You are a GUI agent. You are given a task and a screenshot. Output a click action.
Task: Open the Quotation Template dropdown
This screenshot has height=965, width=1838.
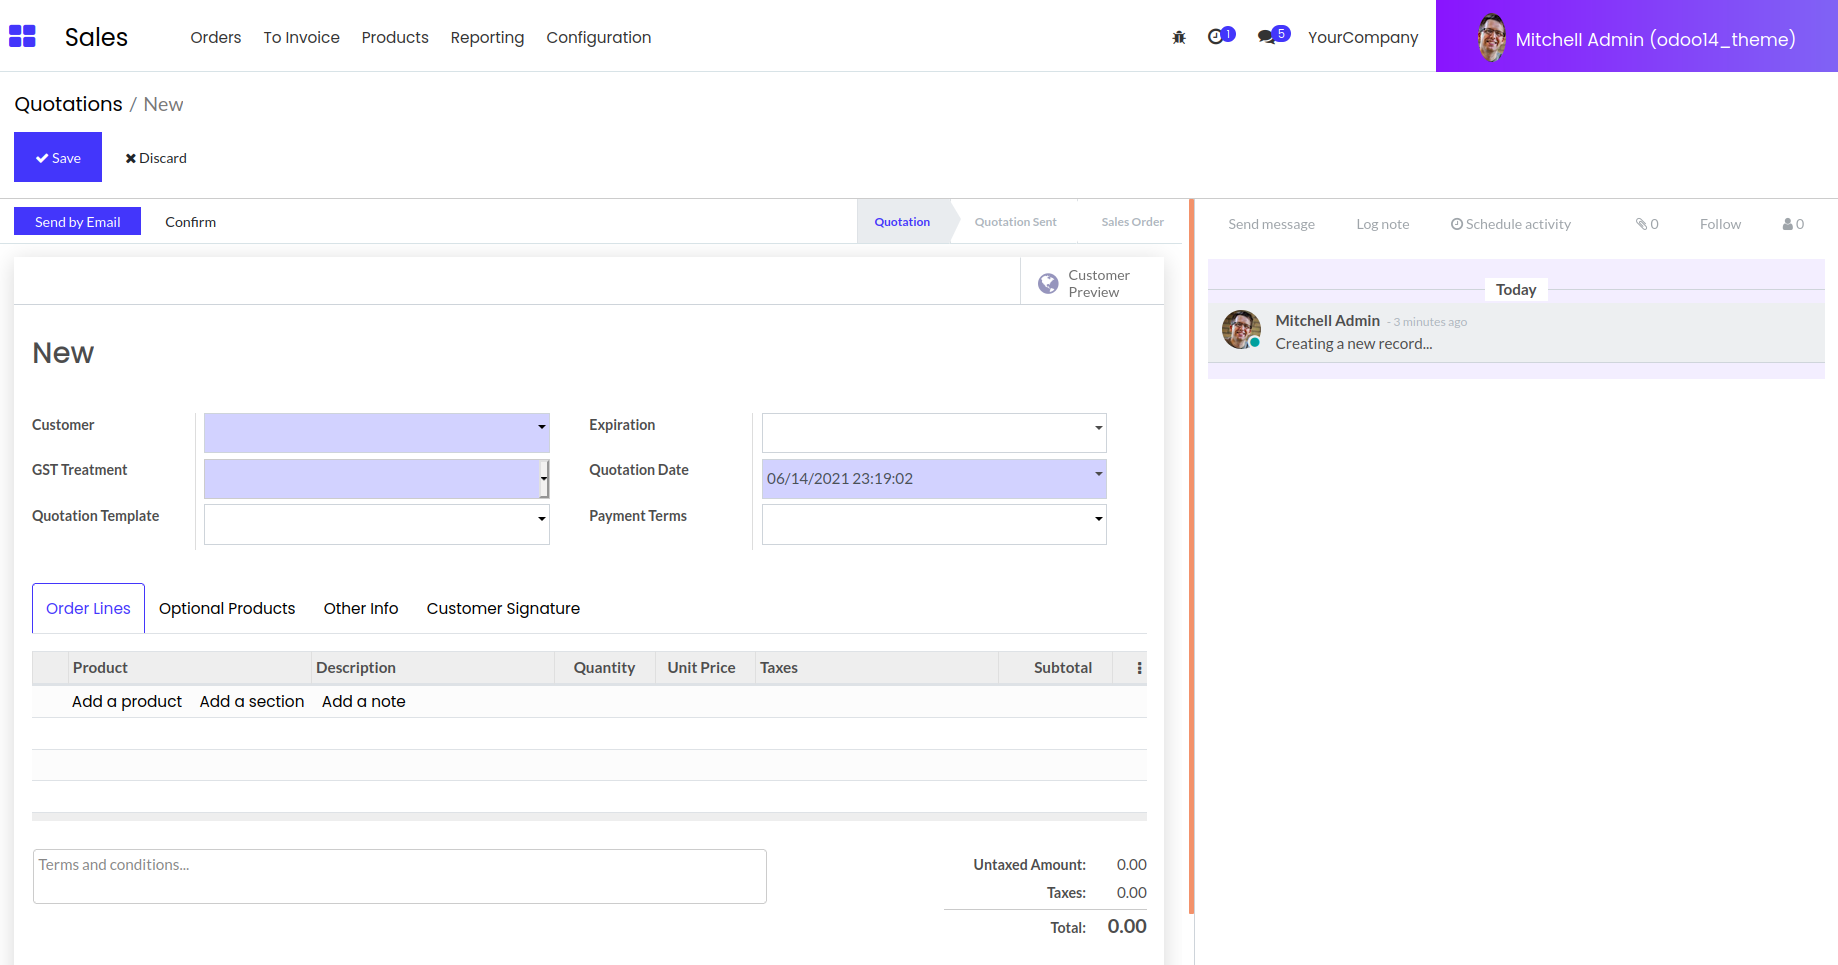tap(541, 518)
